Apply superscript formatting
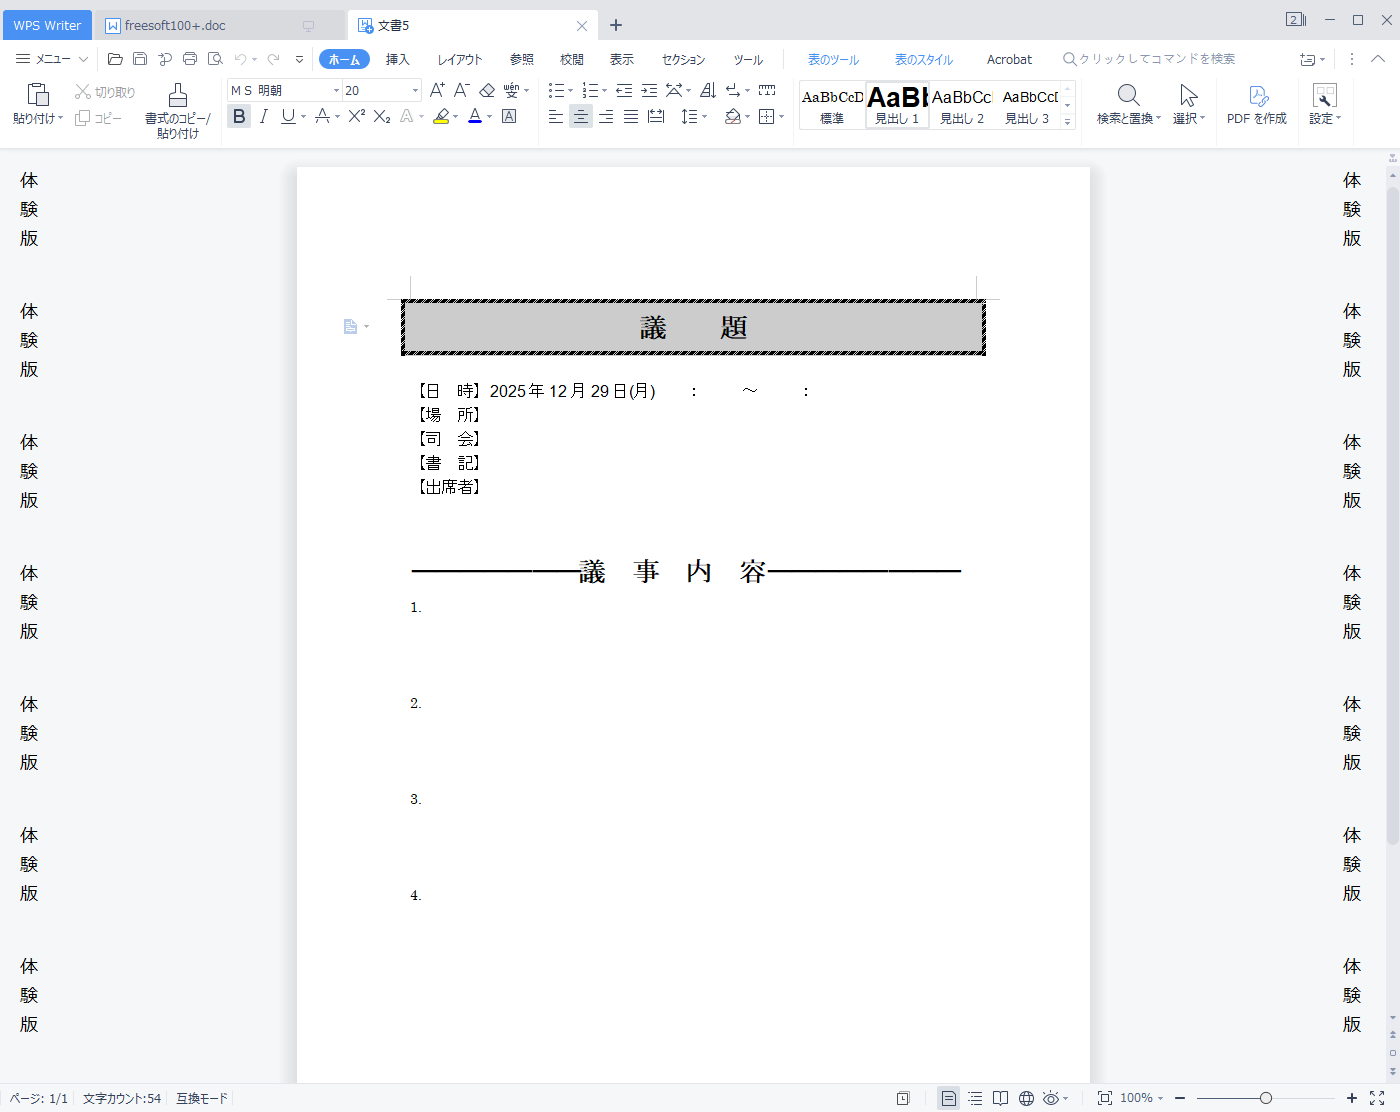 (356, 117)
